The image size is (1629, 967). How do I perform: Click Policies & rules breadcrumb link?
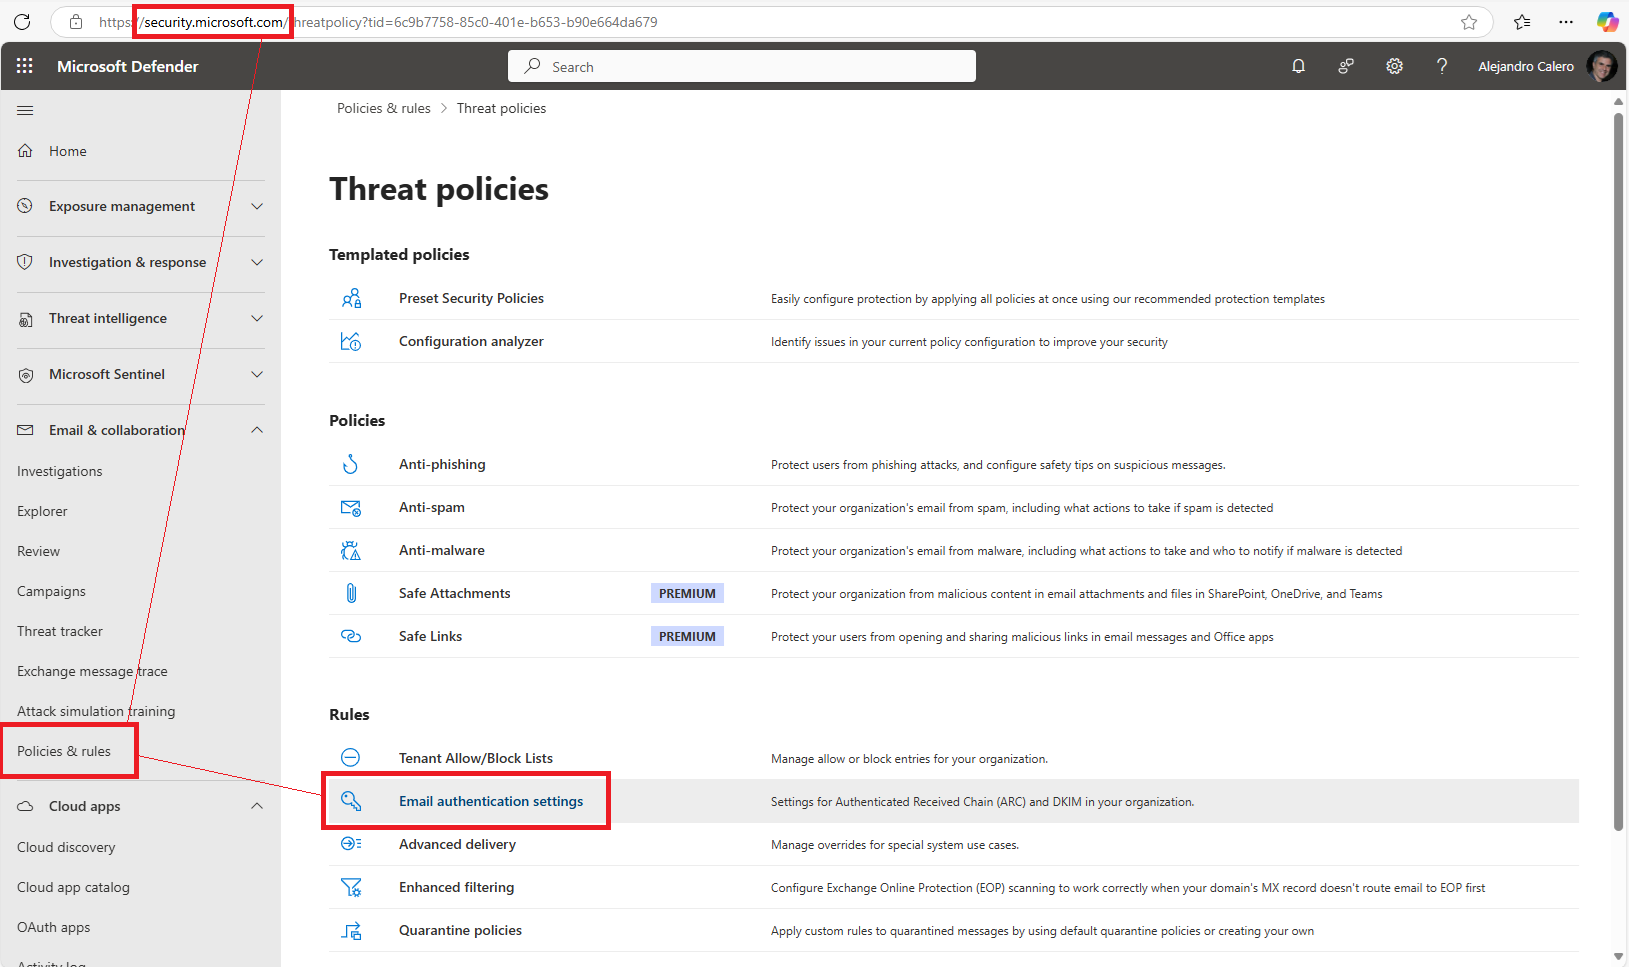[x=384, y=108]
